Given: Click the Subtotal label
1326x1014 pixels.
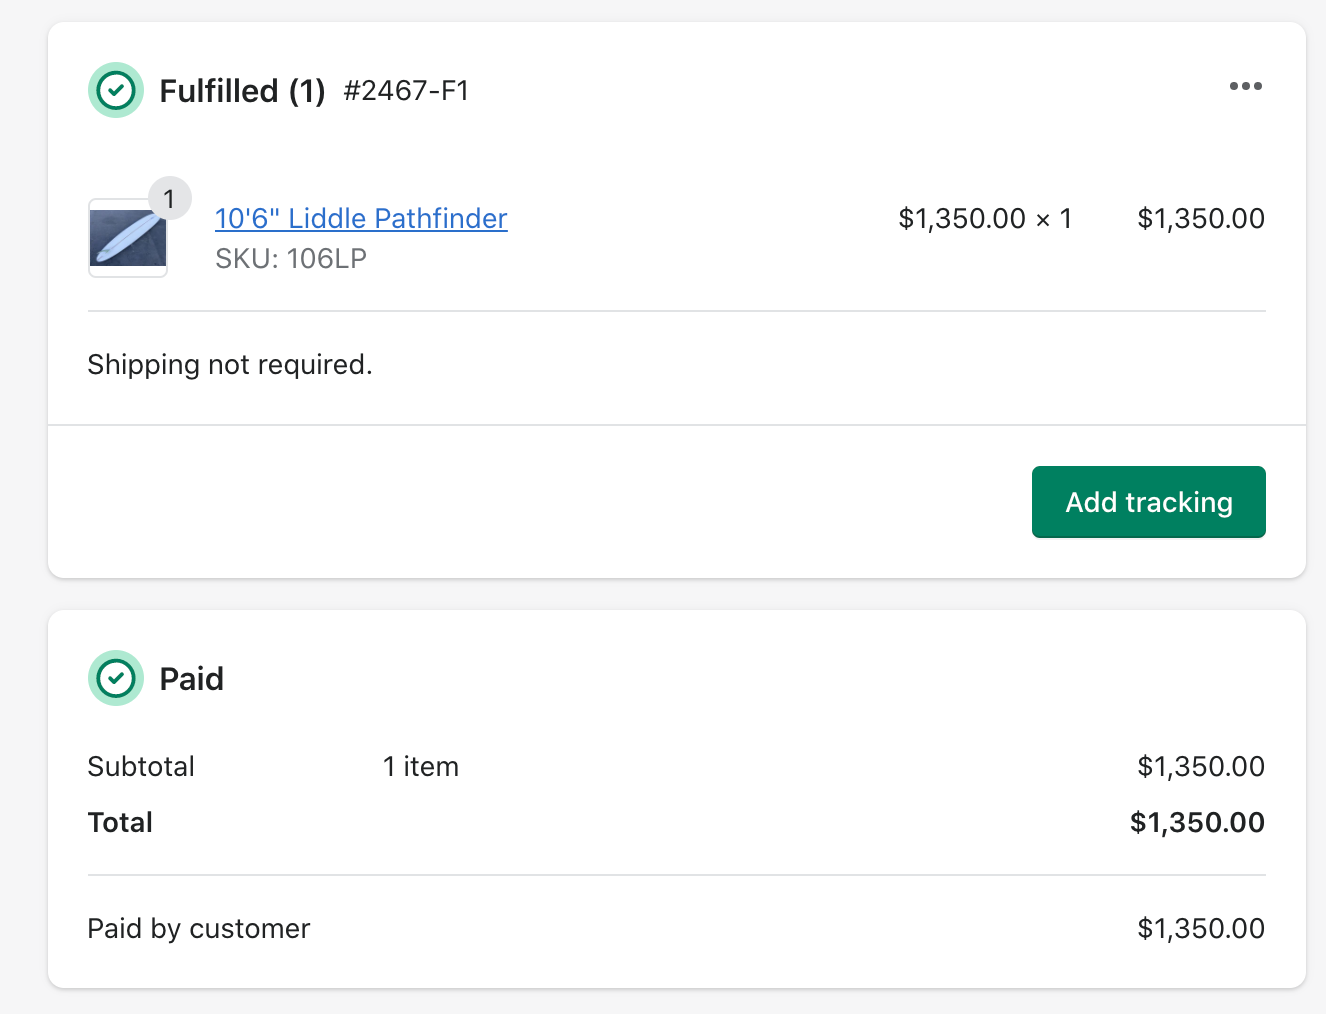Looking at the screenshot, I should [141, 767].
